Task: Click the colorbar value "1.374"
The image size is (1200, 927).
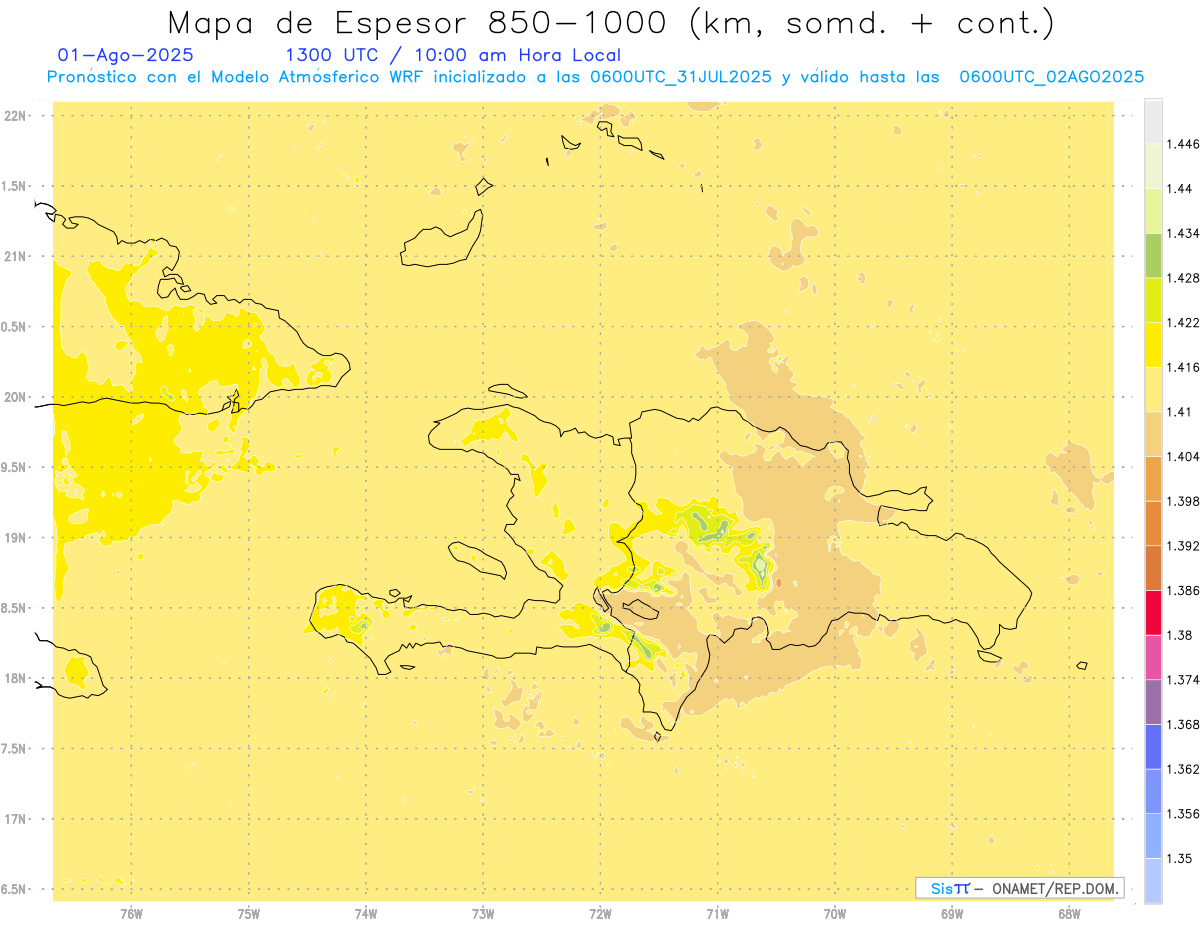Action: 1183,680
